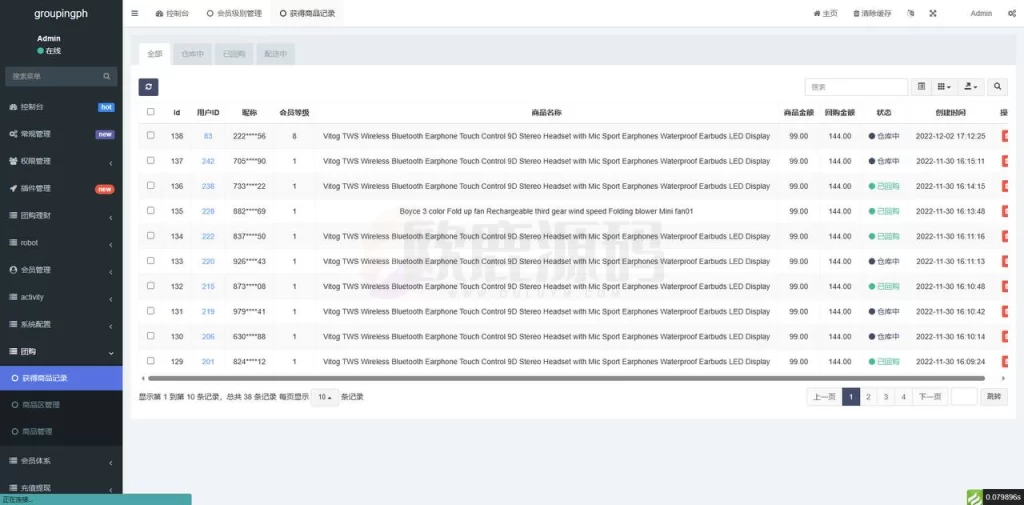
Task: Check the row with Id 138
Action: pos(151,135)
